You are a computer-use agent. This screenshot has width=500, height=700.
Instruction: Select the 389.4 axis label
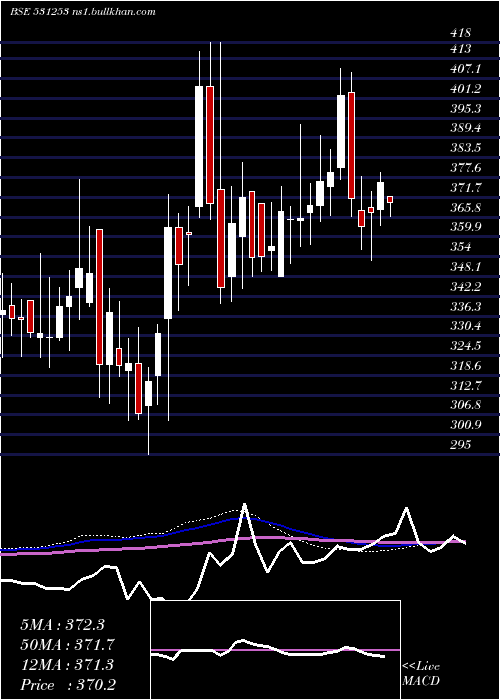click(465, 128)
